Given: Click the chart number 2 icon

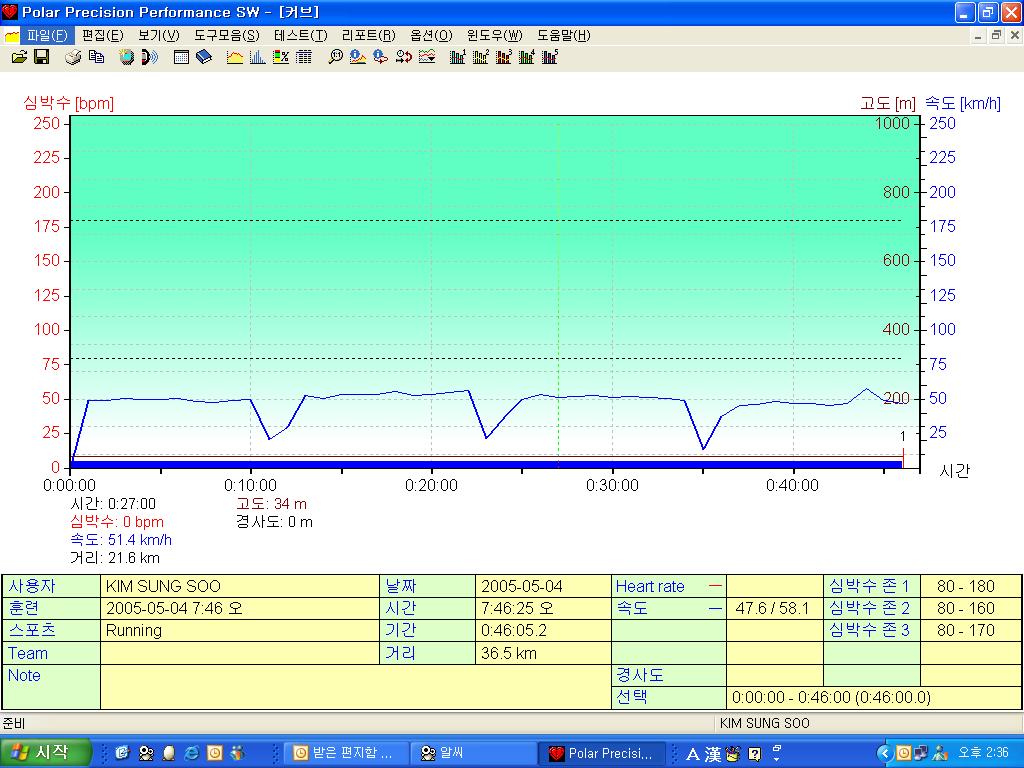Looking at the screenshot, I should (x=481, y=57).
